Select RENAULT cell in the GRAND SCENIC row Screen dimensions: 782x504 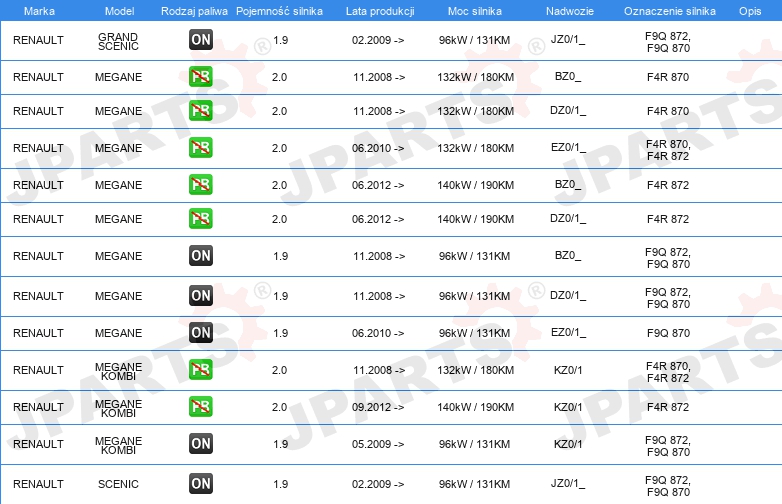[38, 40]
